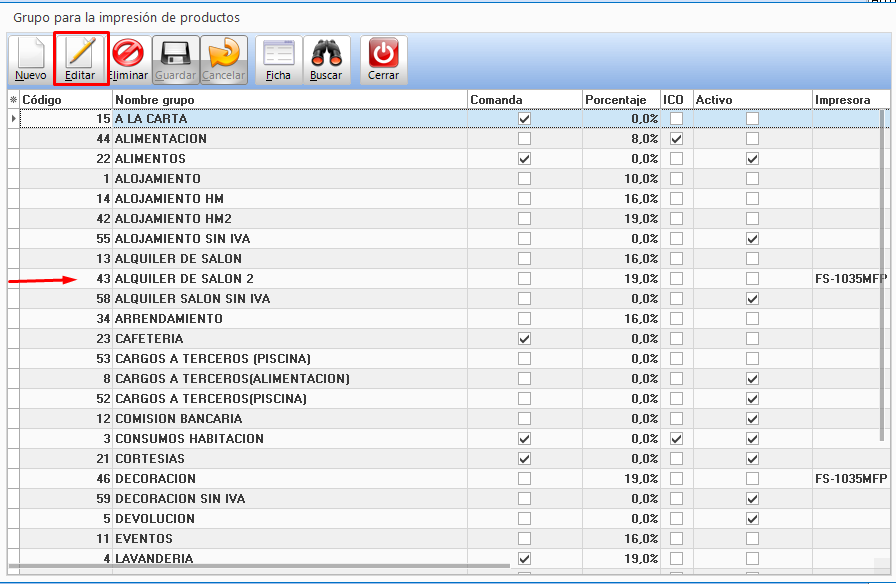Viewport: 896px width, 584px height.
Task: Click the FS-1035MFP printer cell for DECORACION
Action: click(850, 479)
